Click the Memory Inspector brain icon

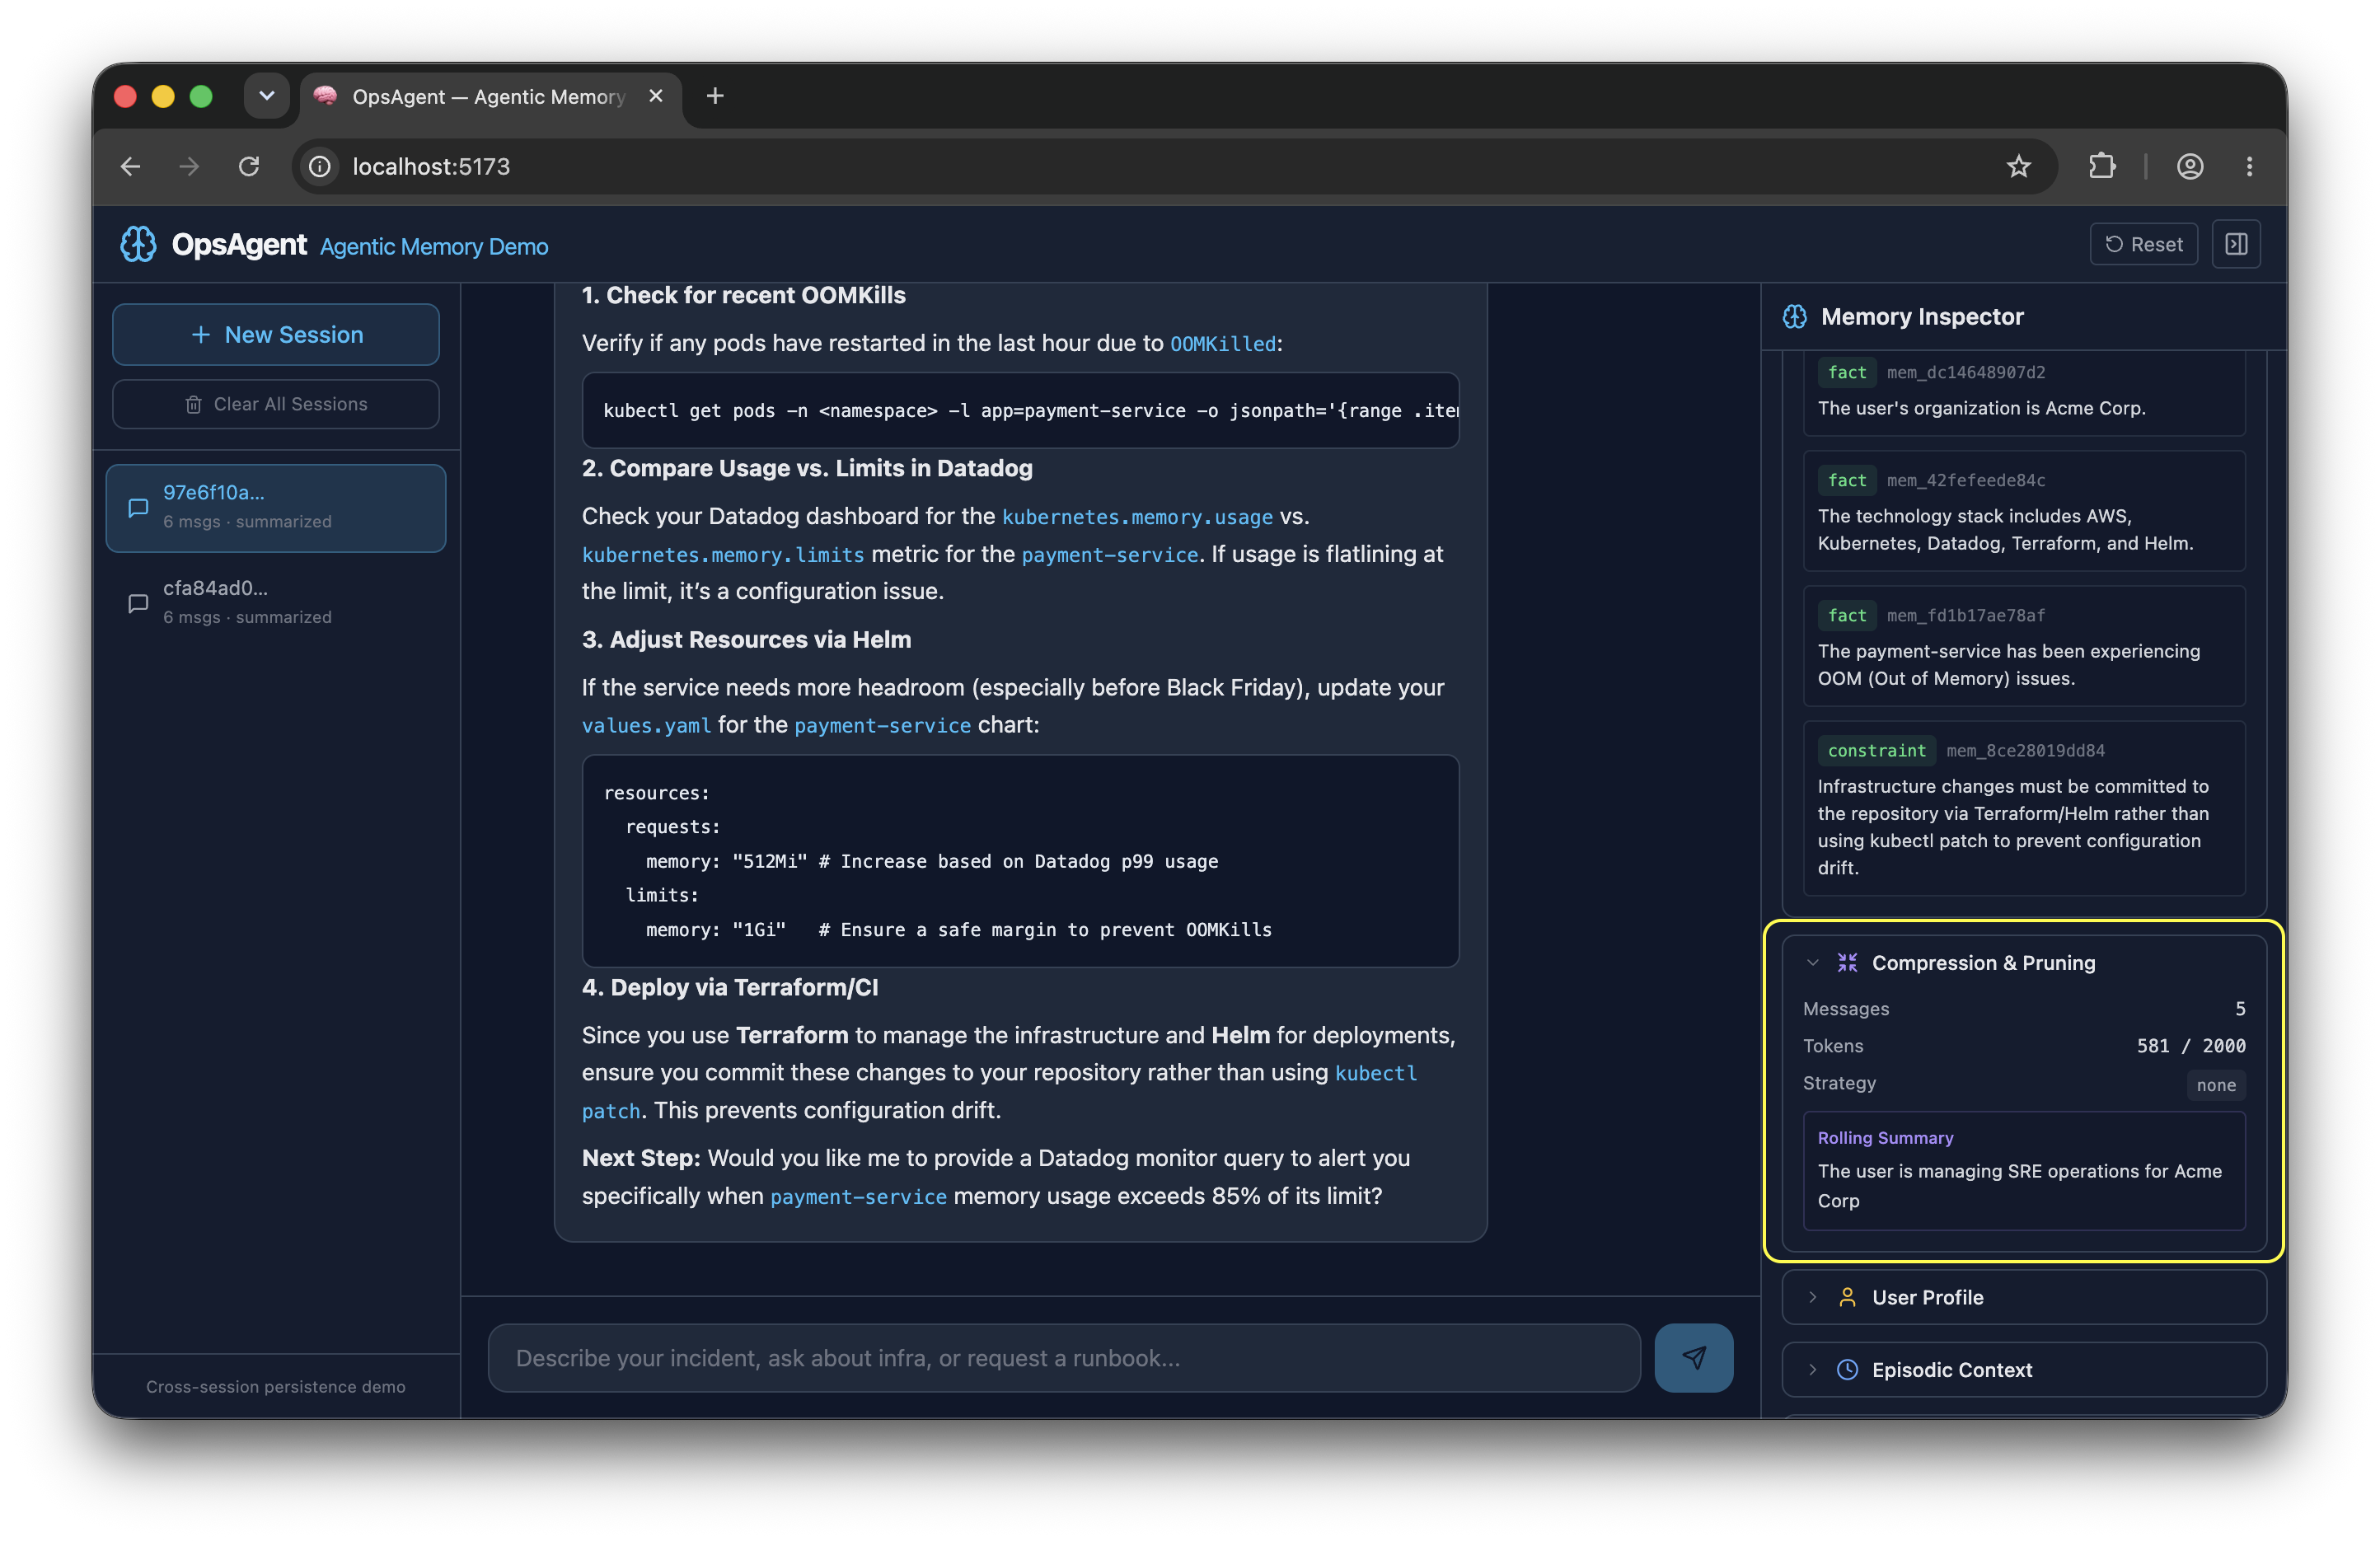1795,317
